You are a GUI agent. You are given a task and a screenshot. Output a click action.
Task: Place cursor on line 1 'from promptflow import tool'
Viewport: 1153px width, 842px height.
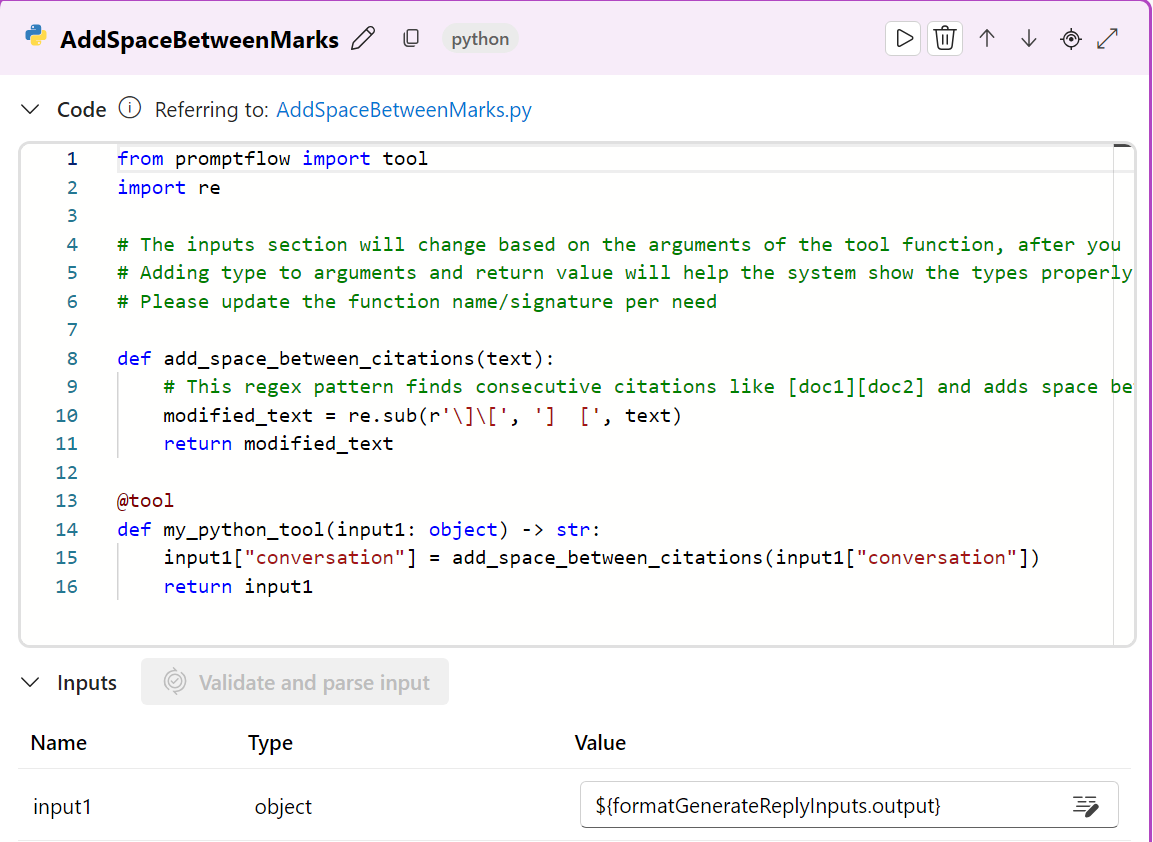tap(273, 159)
